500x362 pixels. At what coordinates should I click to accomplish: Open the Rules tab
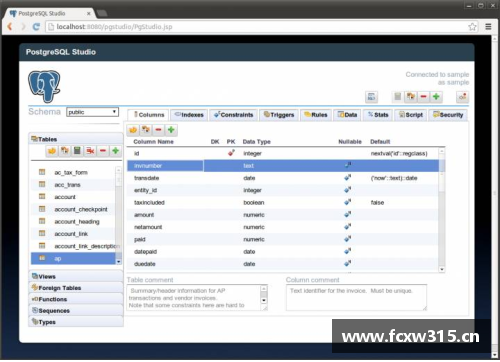316,115
